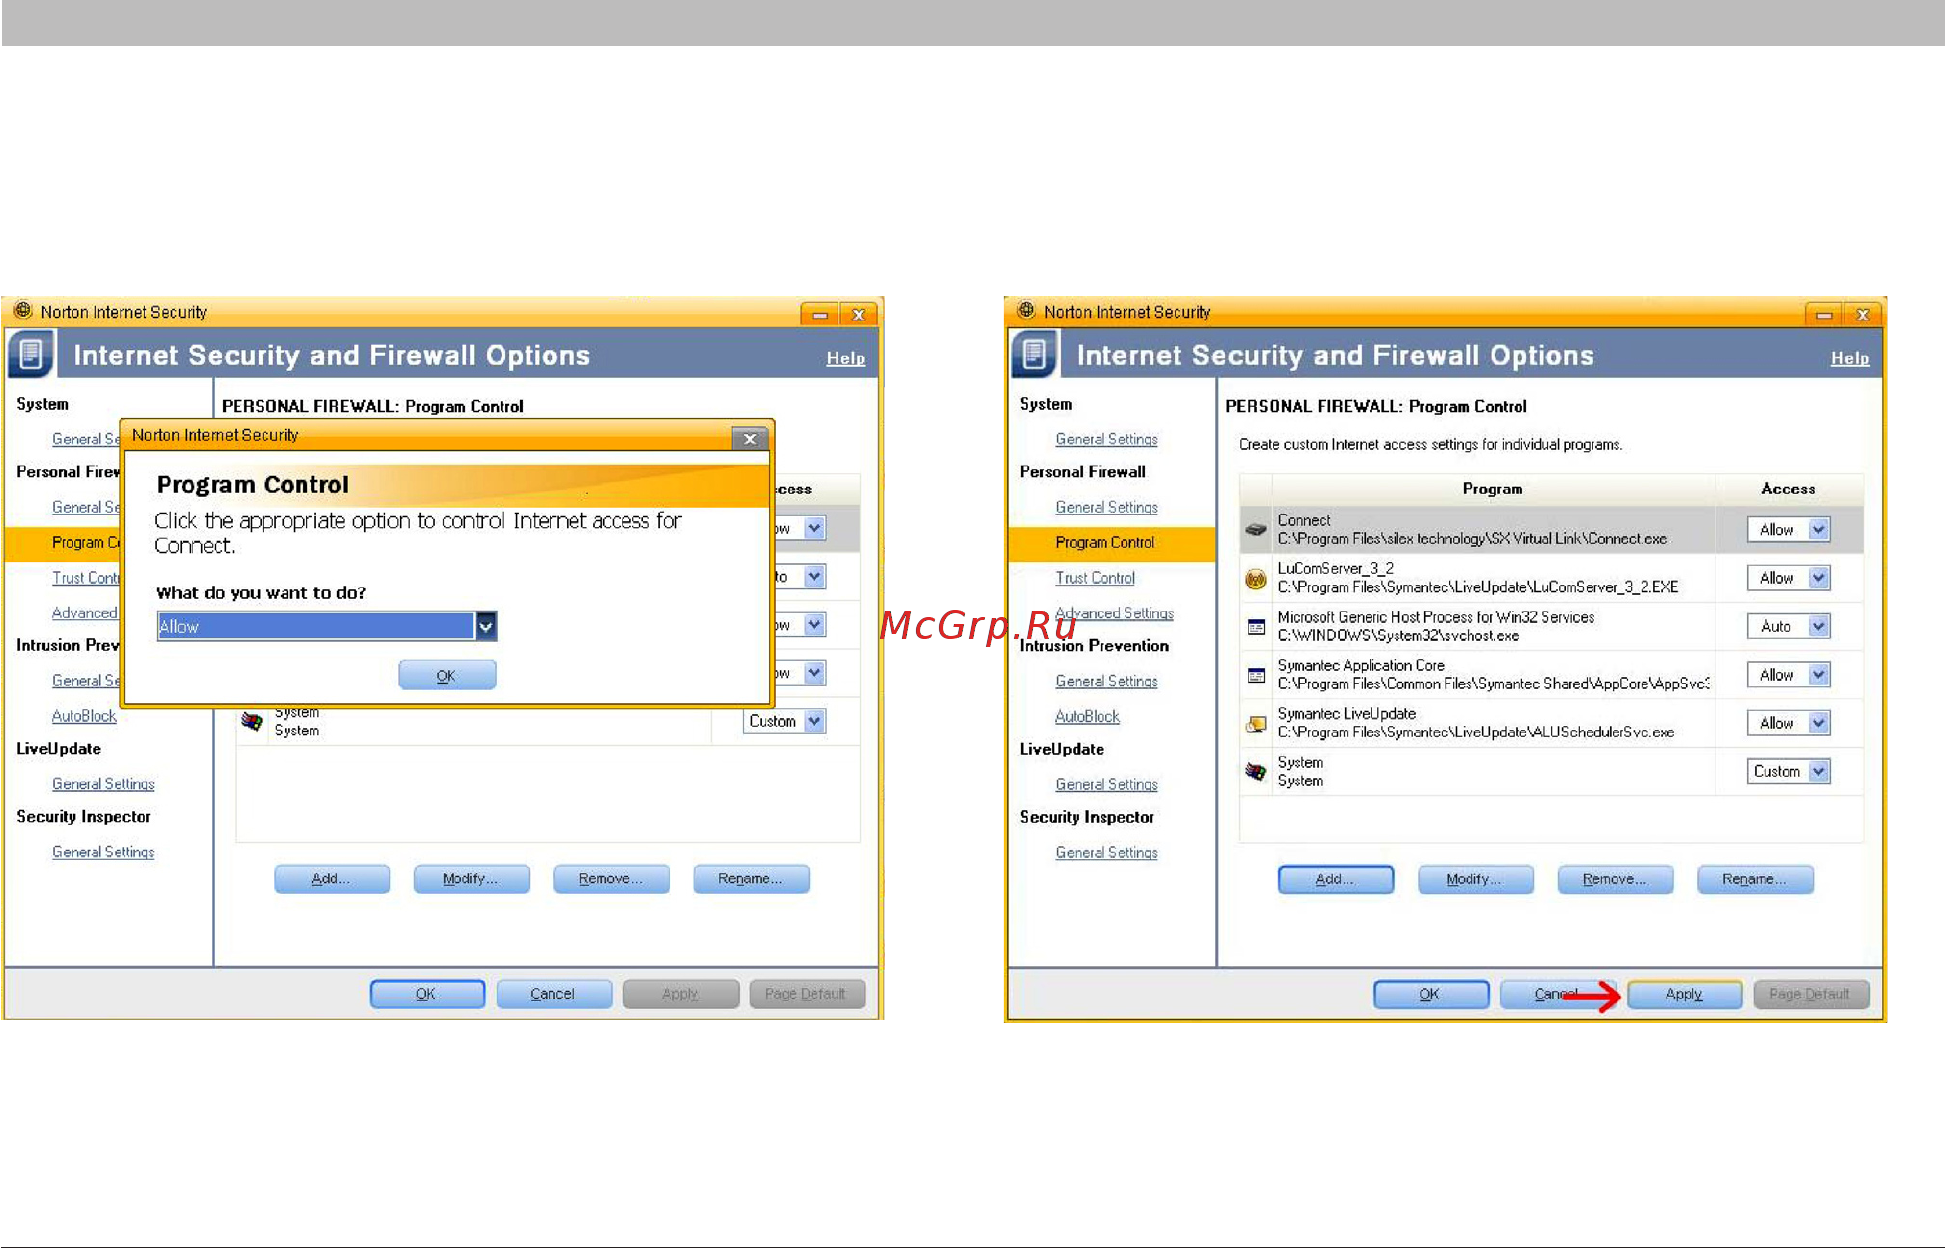This screenshot has height=1248, width=1945.
Task: Open Trust Control in the right window sidebar
Action: pos(1095,578)
